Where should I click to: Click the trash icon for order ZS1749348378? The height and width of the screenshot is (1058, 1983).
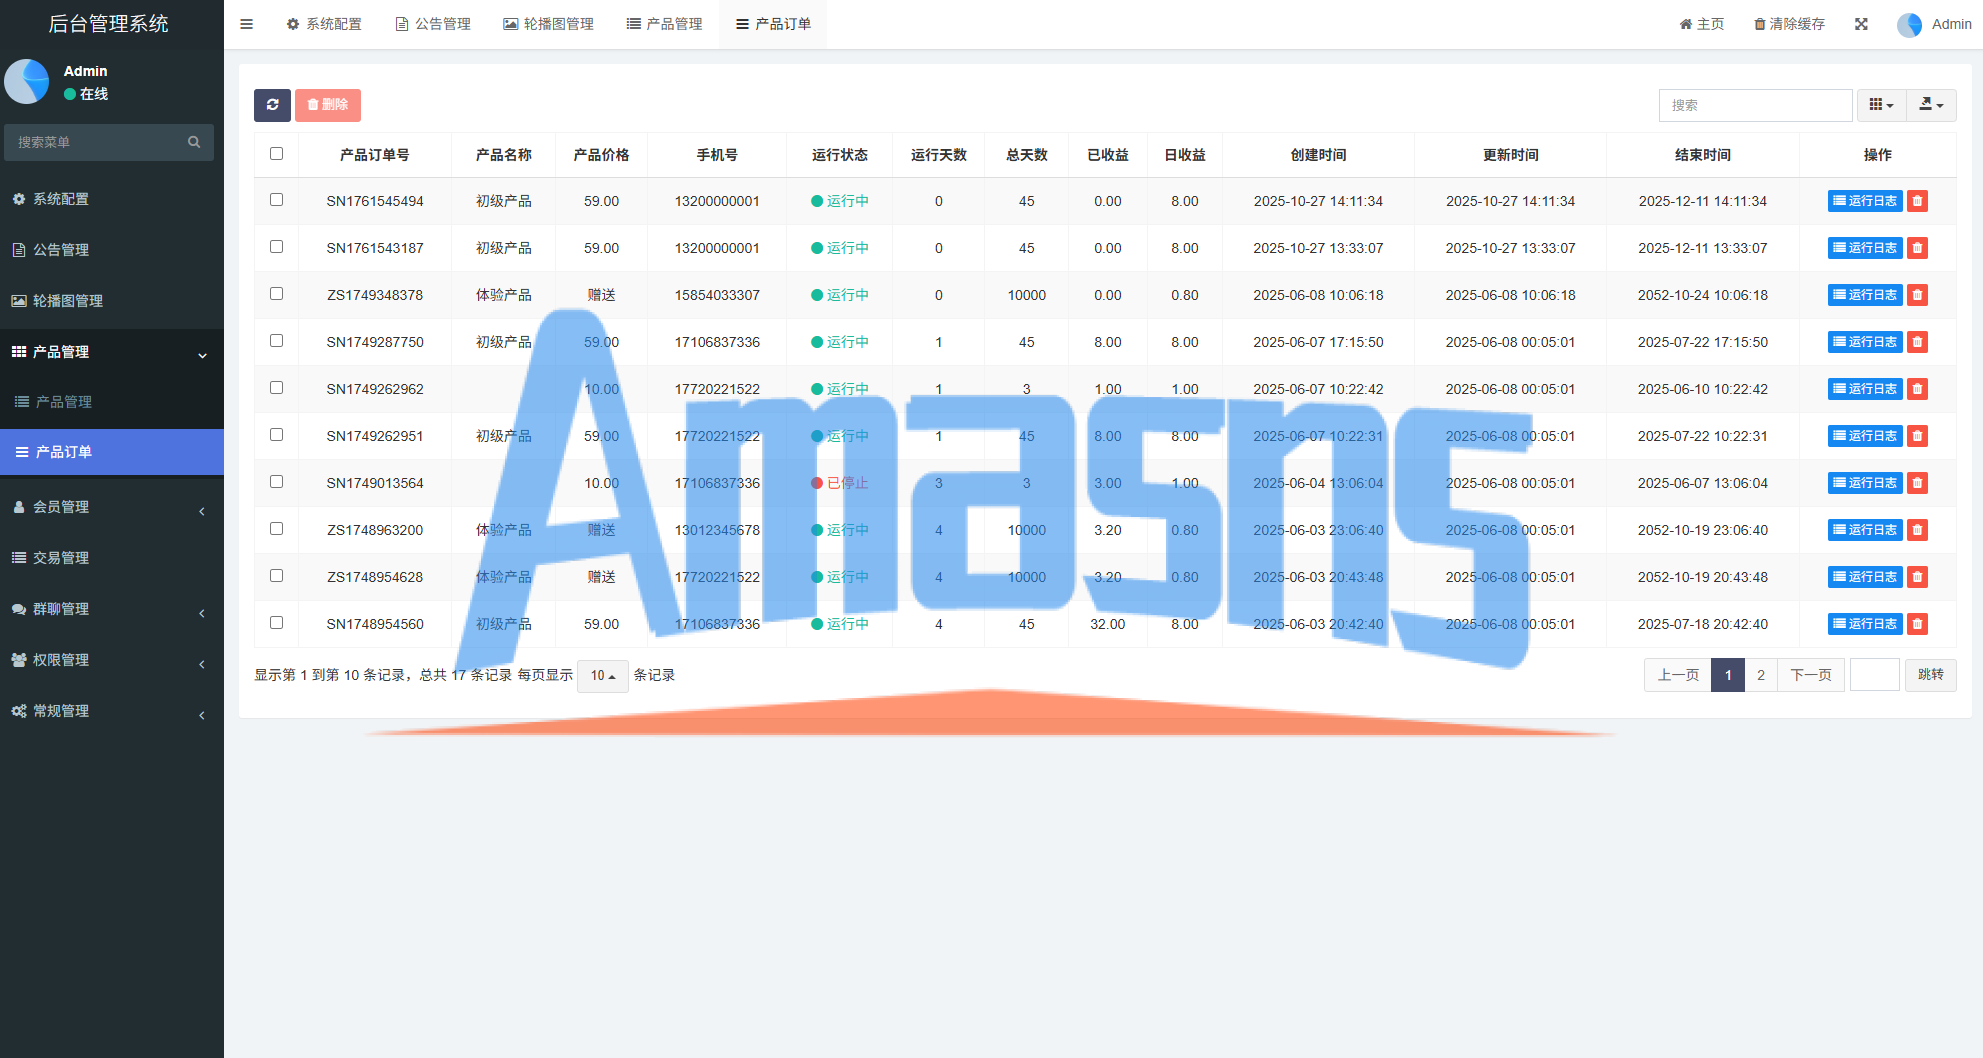point(1917,295)
